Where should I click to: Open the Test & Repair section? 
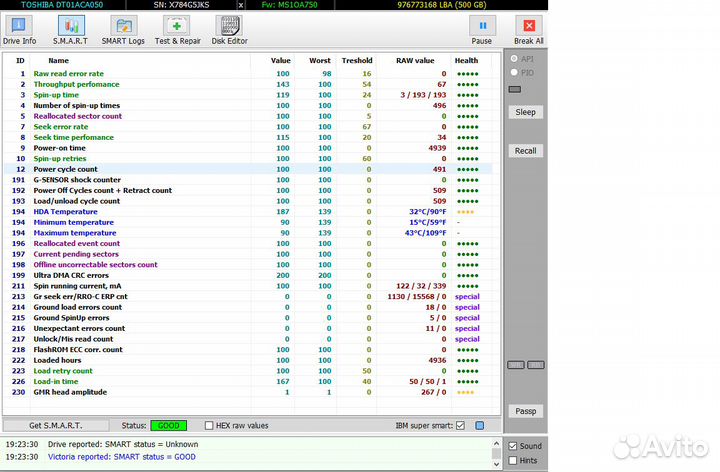[x=177, y=30]
